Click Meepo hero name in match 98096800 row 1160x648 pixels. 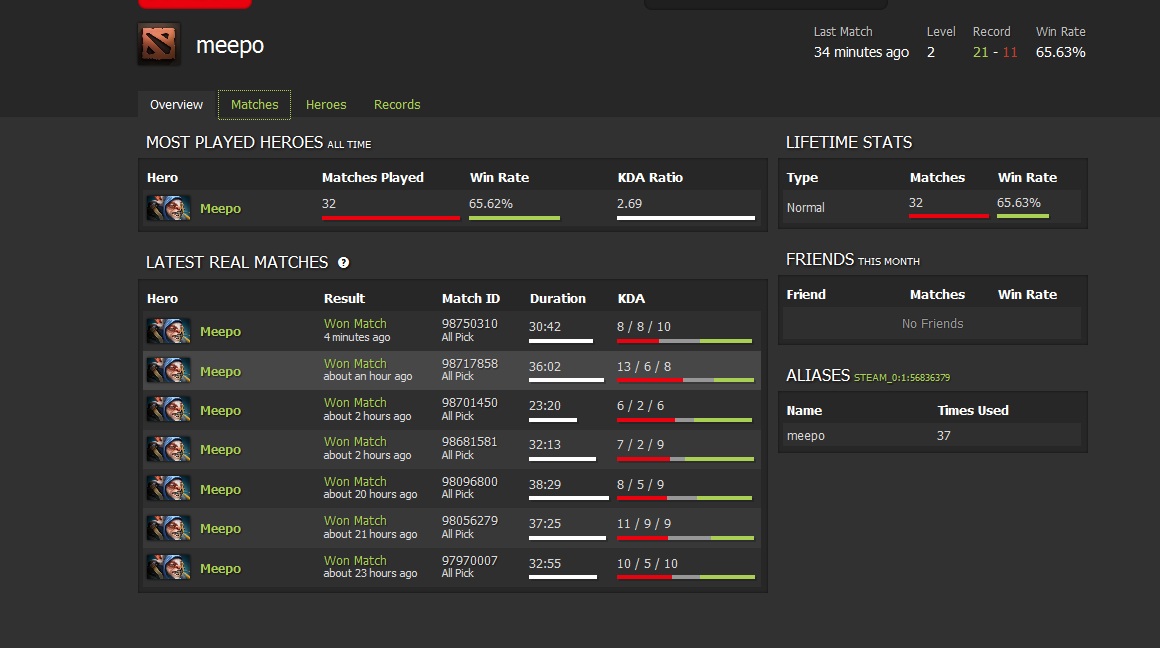coord(220,490)
